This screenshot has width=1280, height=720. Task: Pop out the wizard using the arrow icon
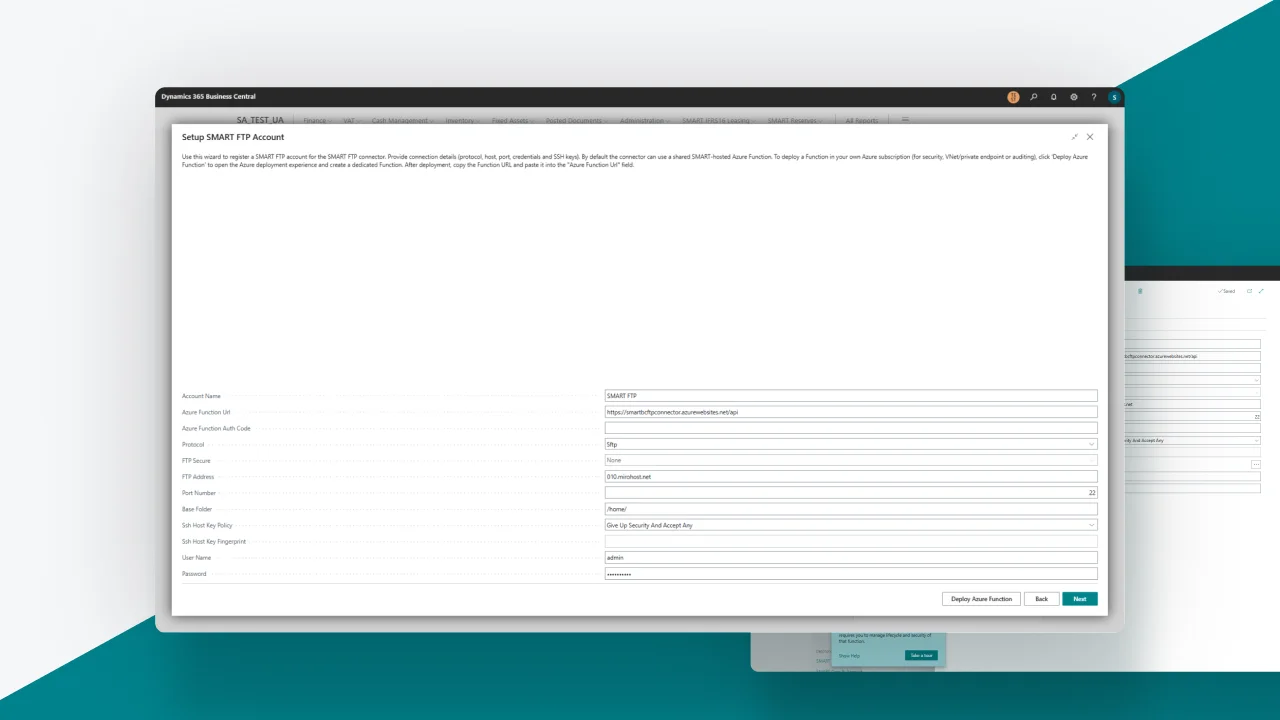pos(1074,137)
